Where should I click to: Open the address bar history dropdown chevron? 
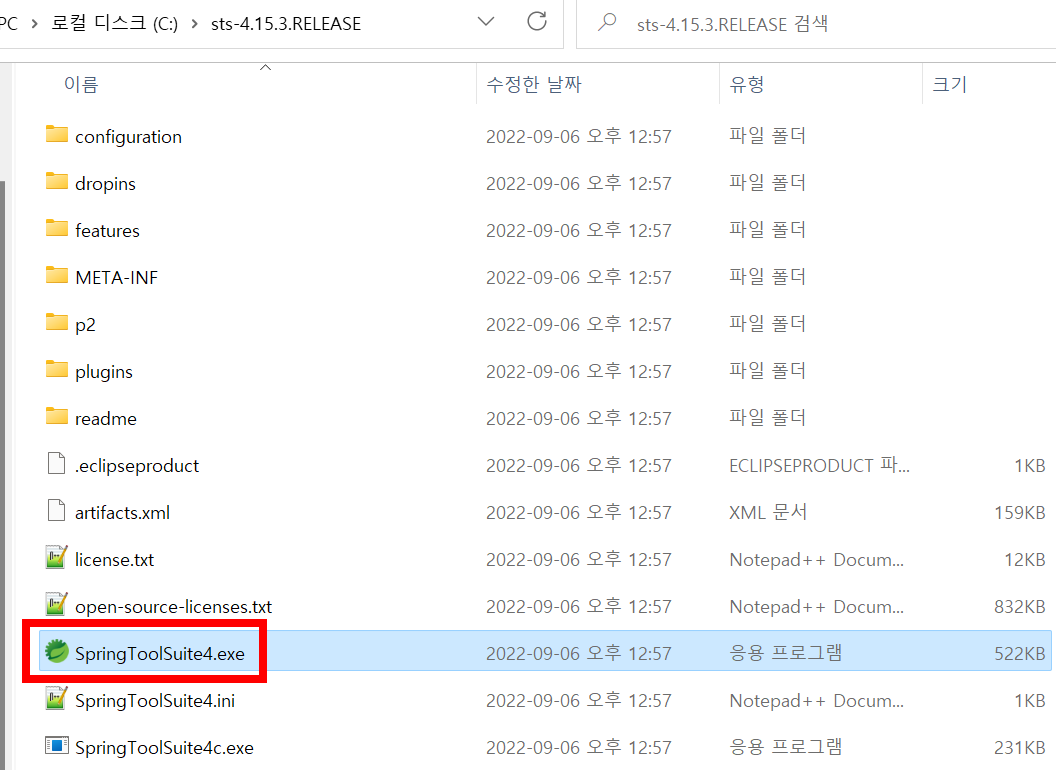[x=486, y=22]
